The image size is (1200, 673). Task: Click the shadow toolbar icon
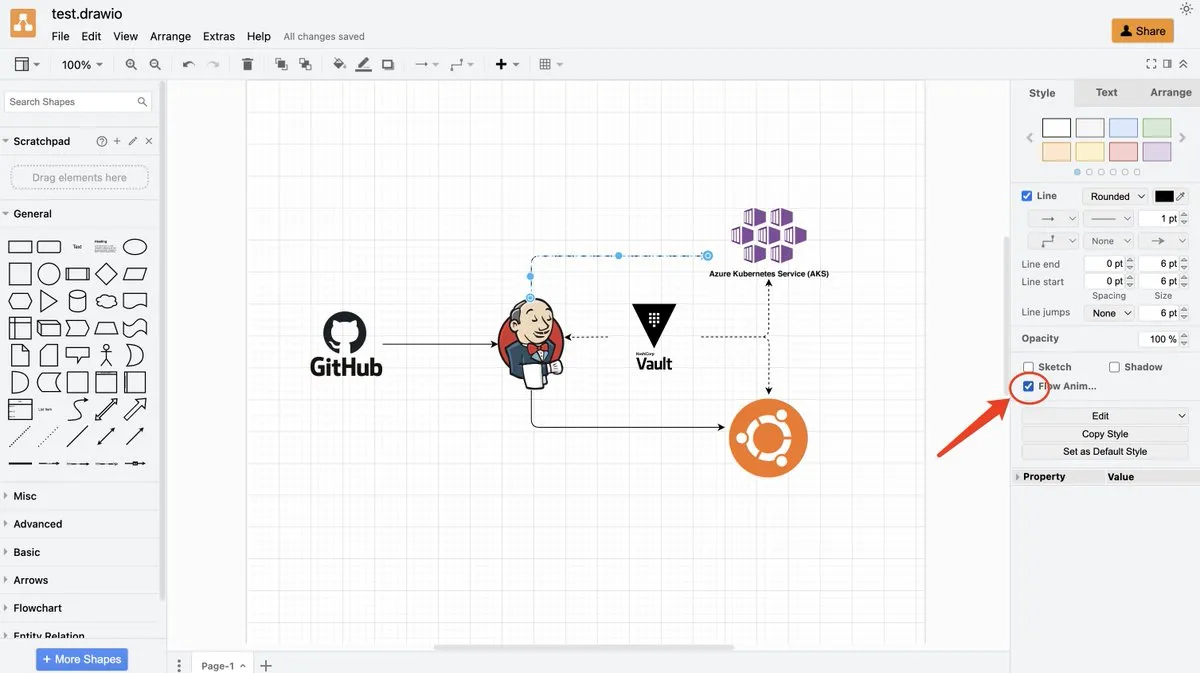point(388,64)
